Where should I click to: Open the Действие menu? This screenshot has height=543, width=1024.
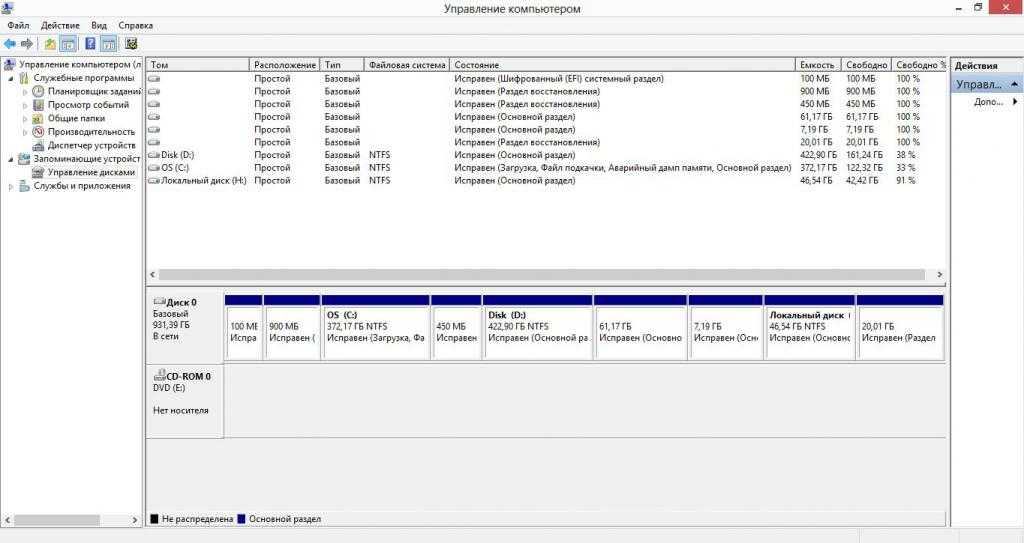[60, 25]
